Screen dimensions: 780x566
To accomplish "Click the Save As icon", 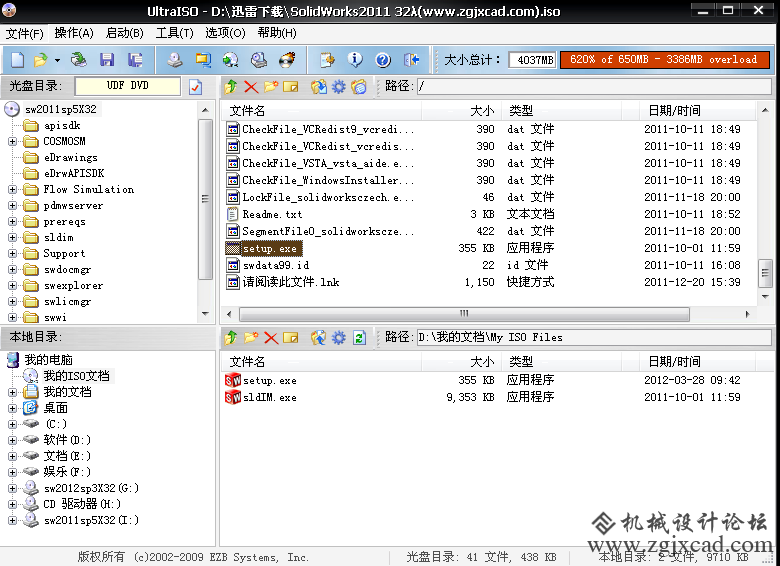I will [x=134, y=60].
